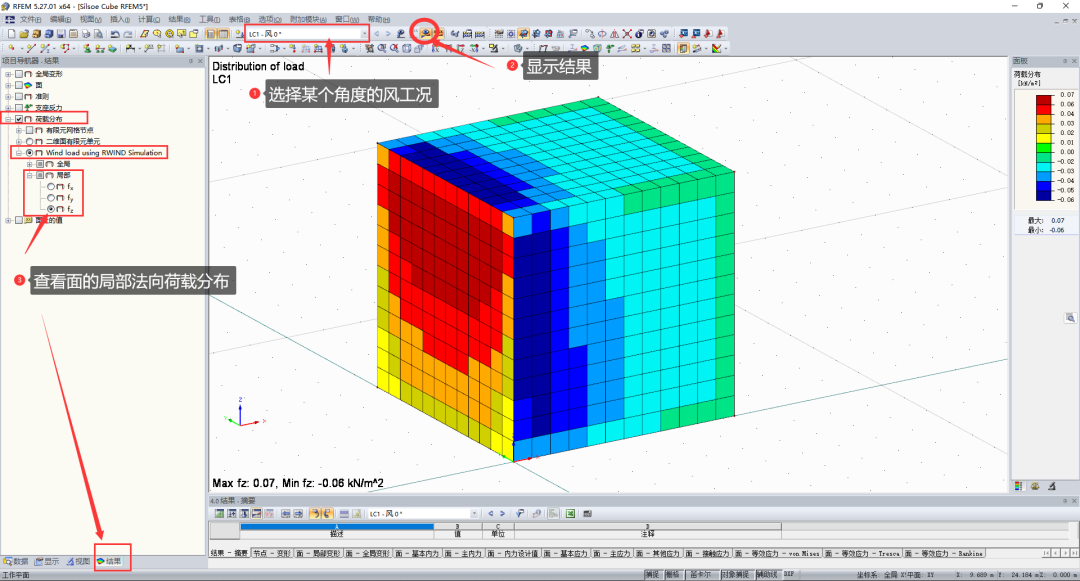Open the 节点 - 变形 table tab
1080x581 pixels.
pos(272,553)
